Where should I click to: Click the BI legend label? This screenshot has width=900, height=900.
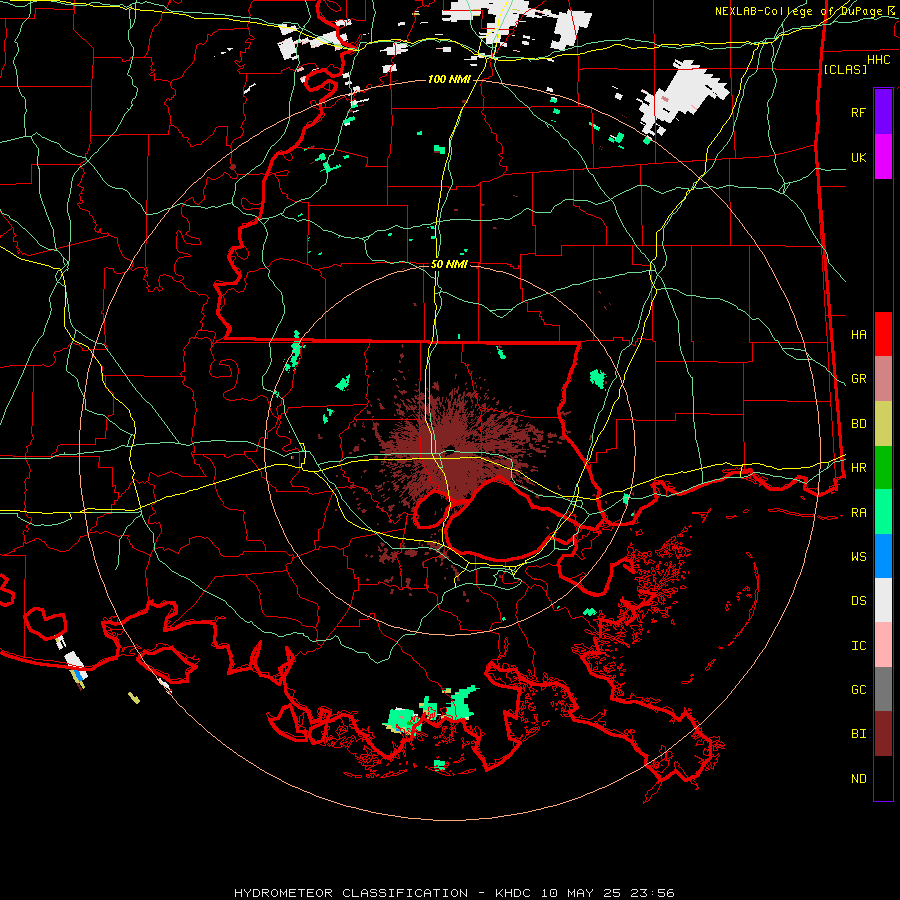coord(858,734)
